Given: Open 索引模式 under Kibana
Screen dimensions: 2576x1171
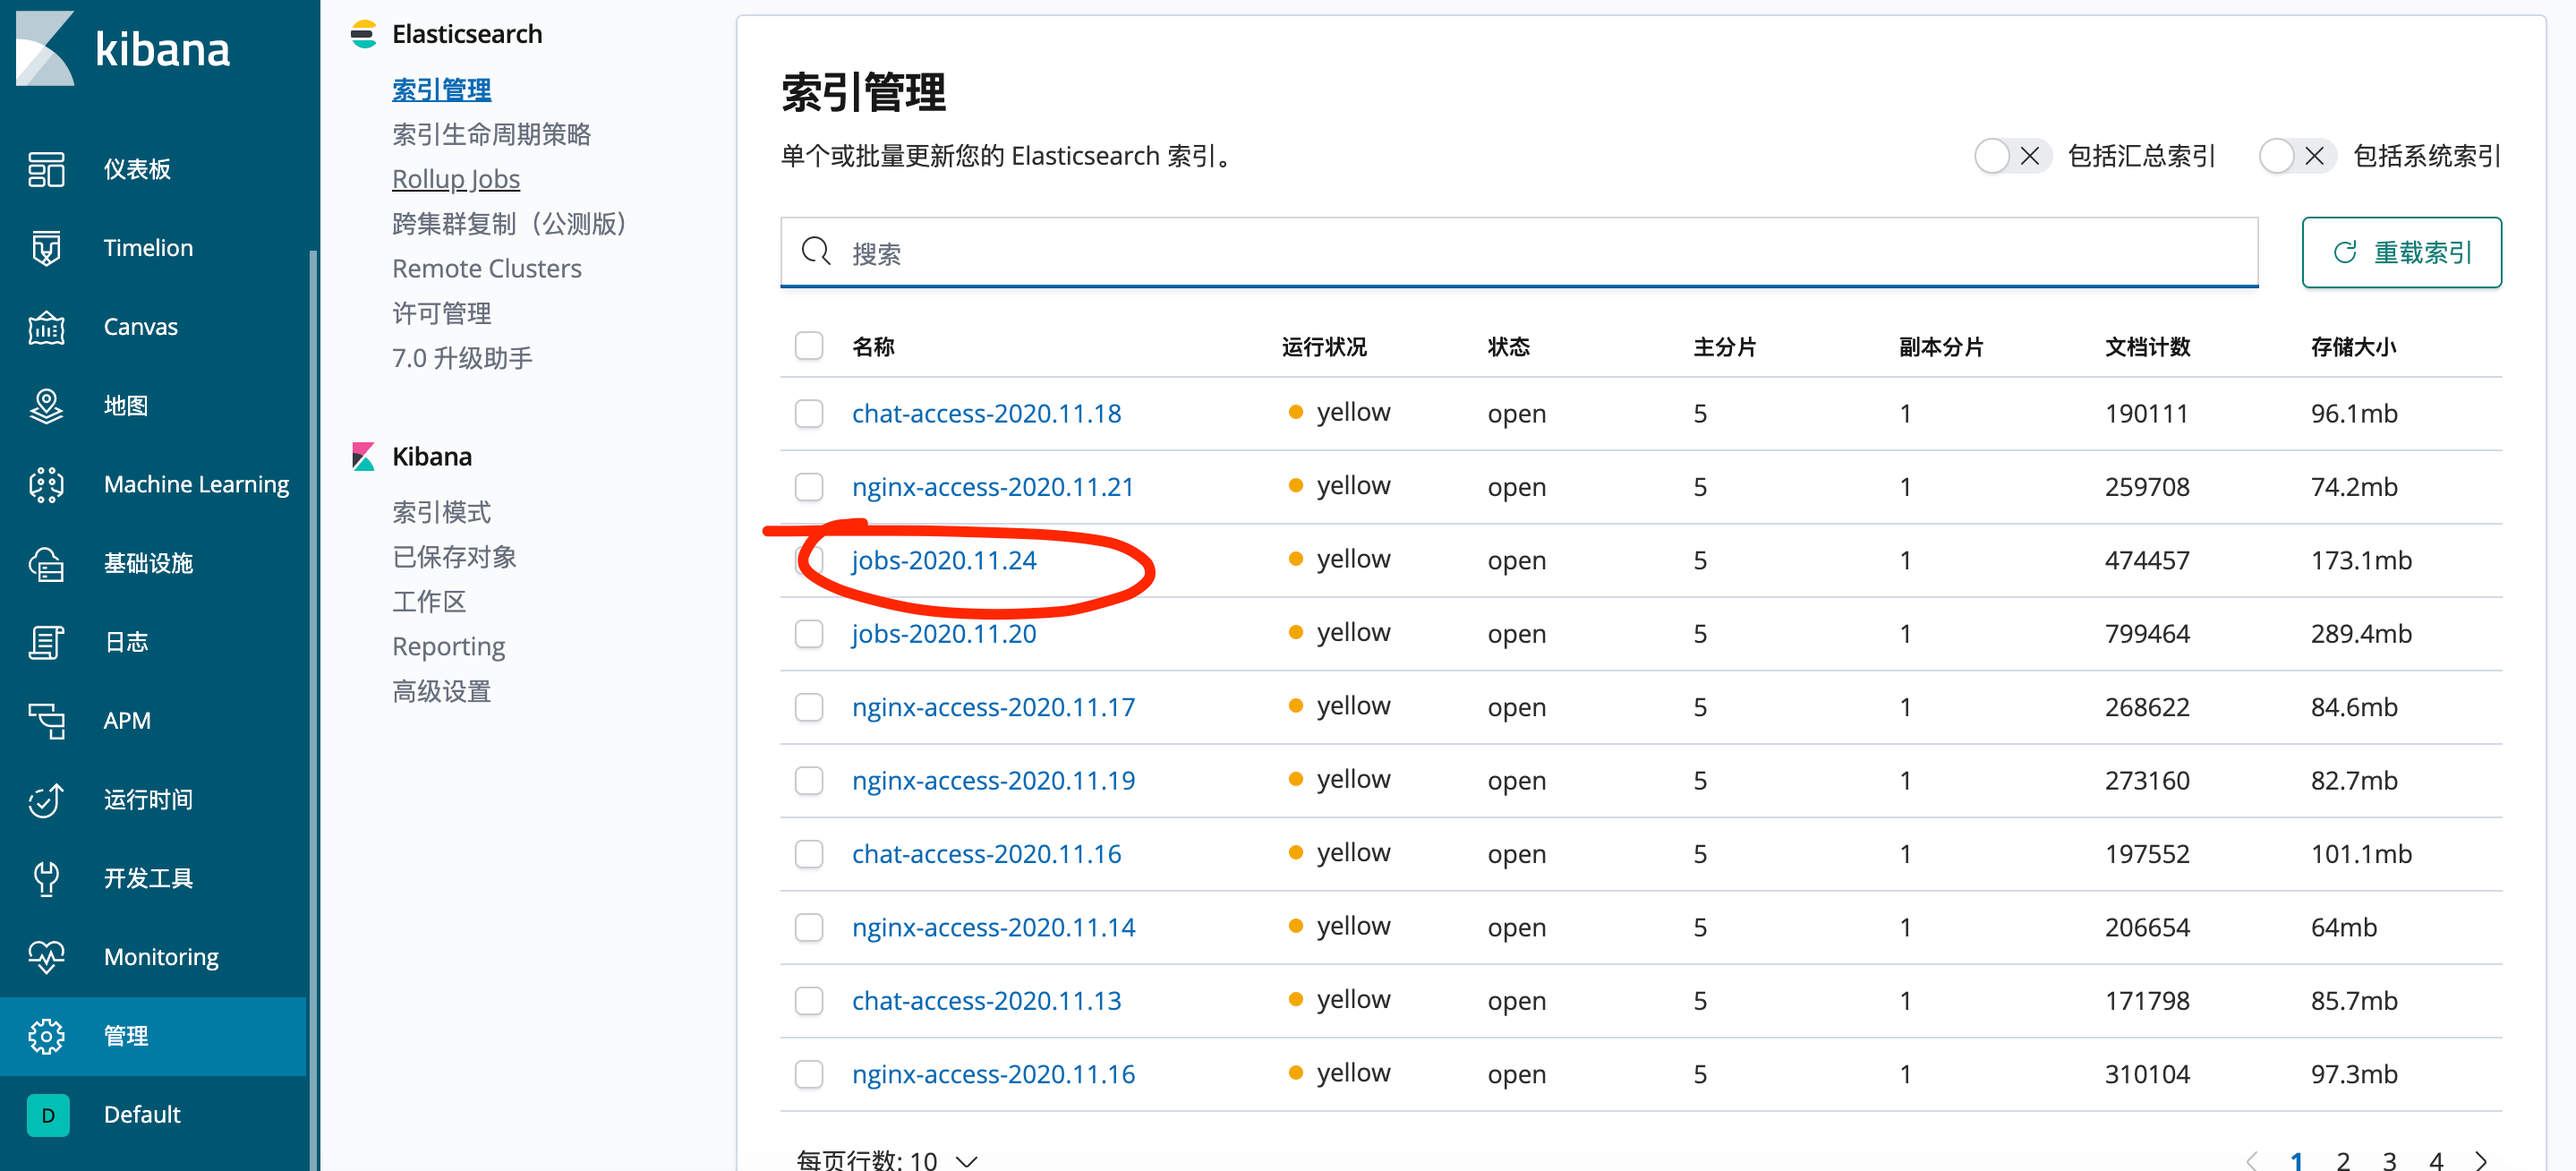Looking at the screenshot, I should point(441,512).
